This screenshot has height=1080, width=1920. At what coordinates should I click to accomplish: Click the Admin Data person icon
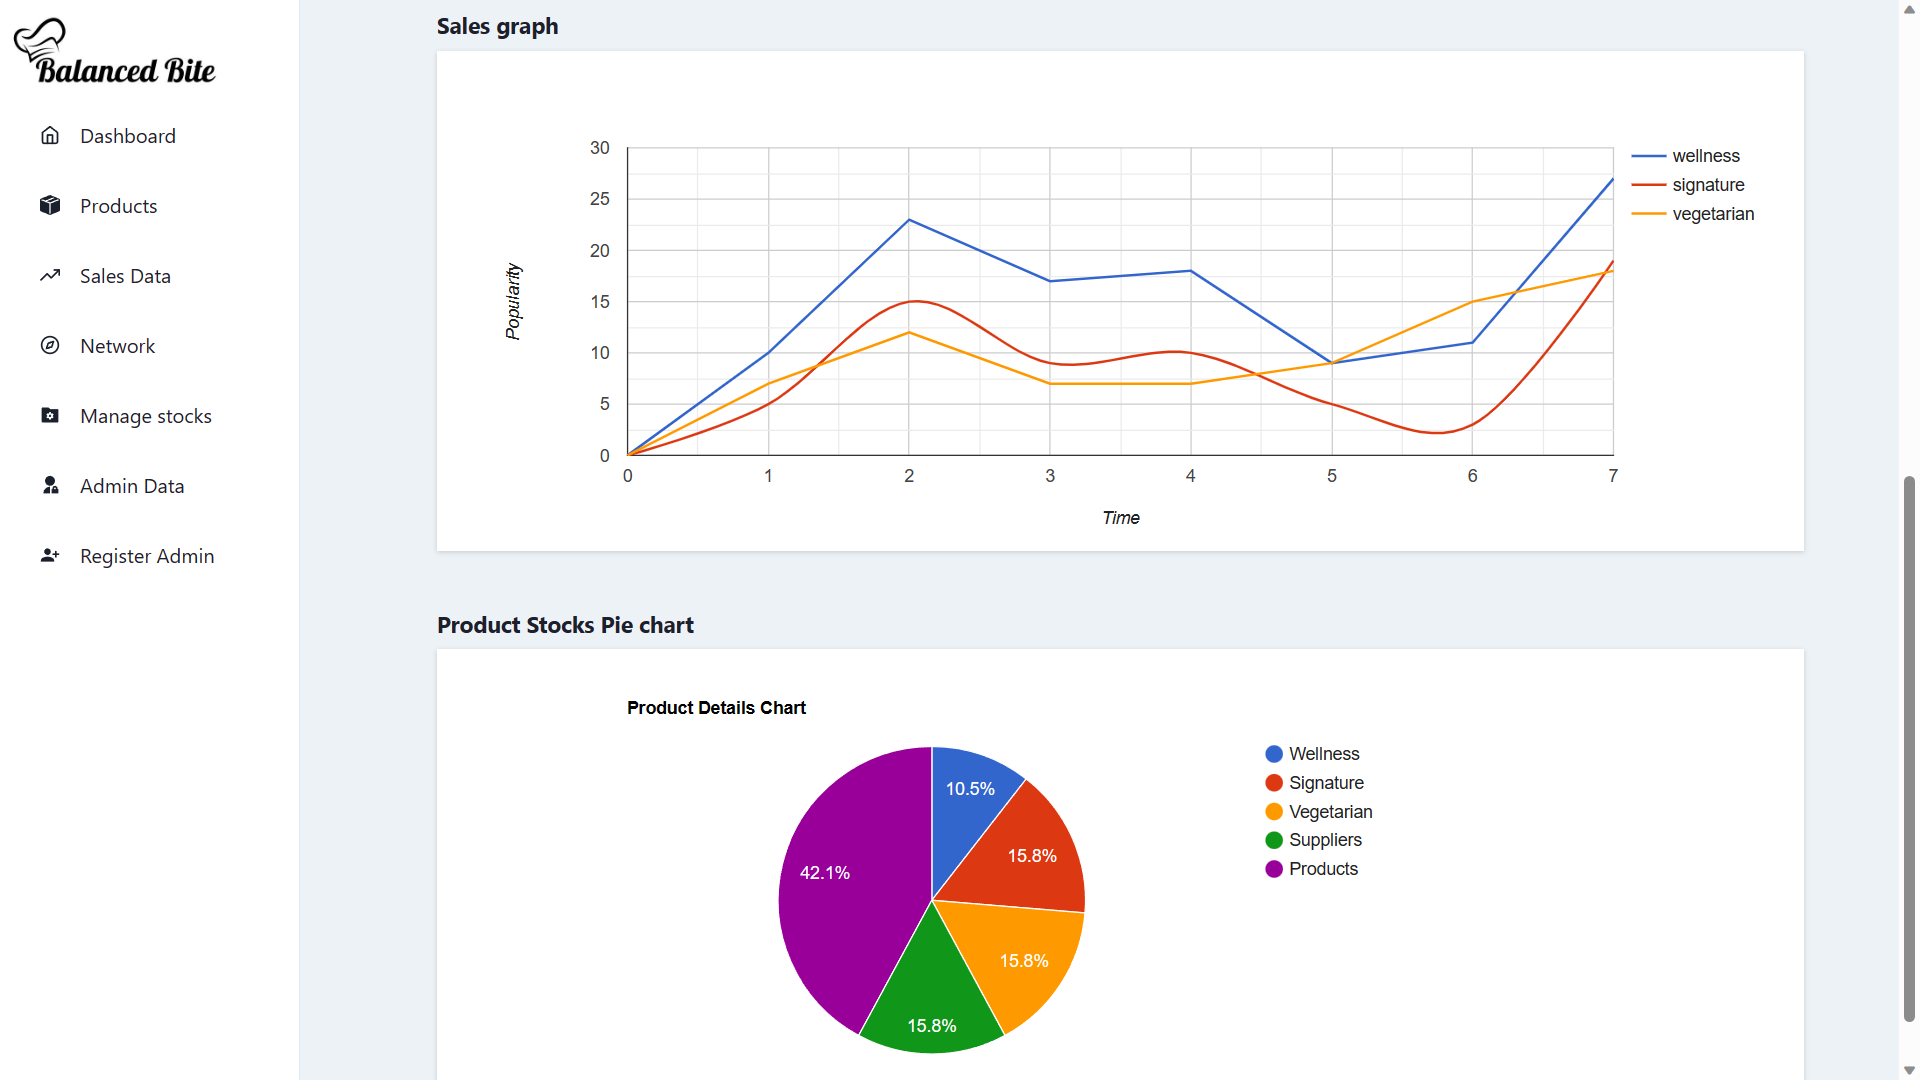(50, 485)
